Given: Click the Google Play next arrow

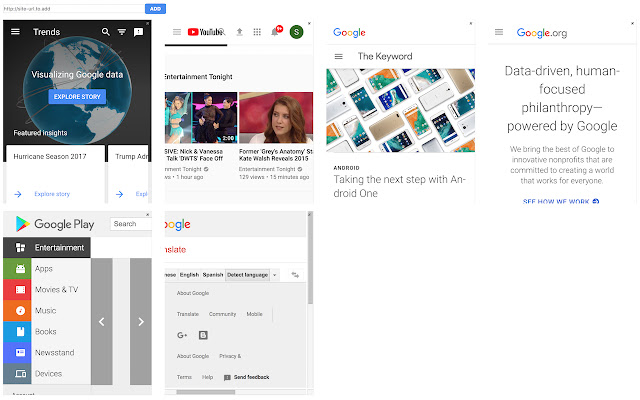Looking at the screenshot, I should (x=141, y=322).
